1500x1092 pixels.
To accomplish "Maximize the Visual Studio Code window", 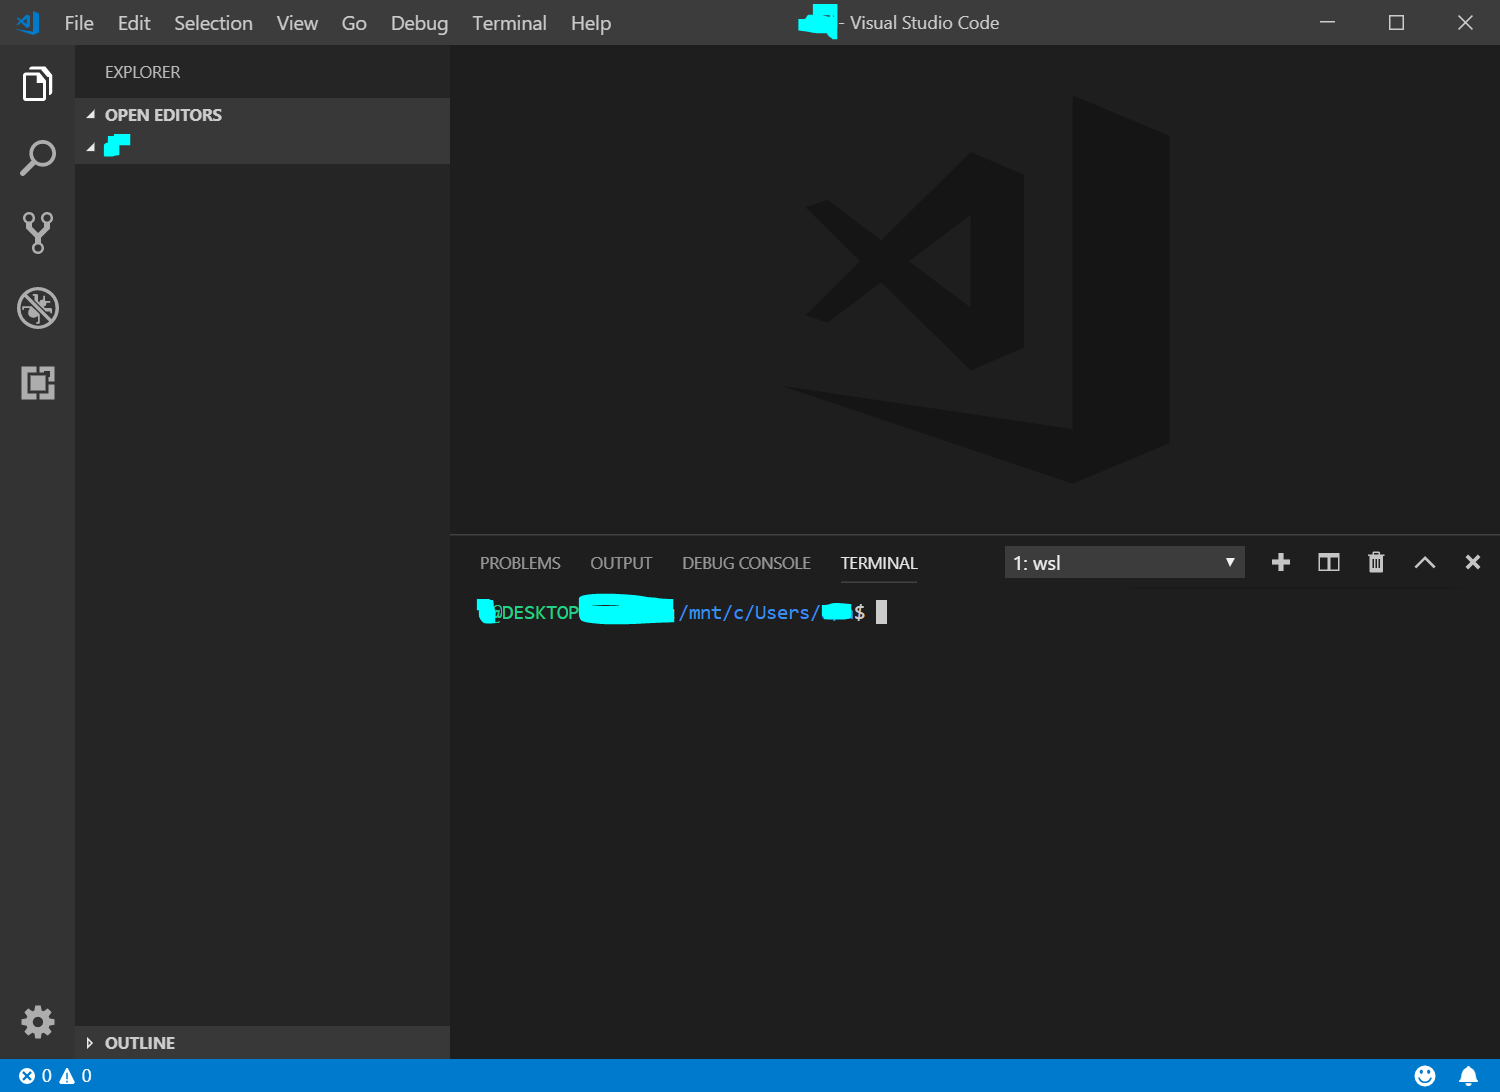I will [1397, 22].
